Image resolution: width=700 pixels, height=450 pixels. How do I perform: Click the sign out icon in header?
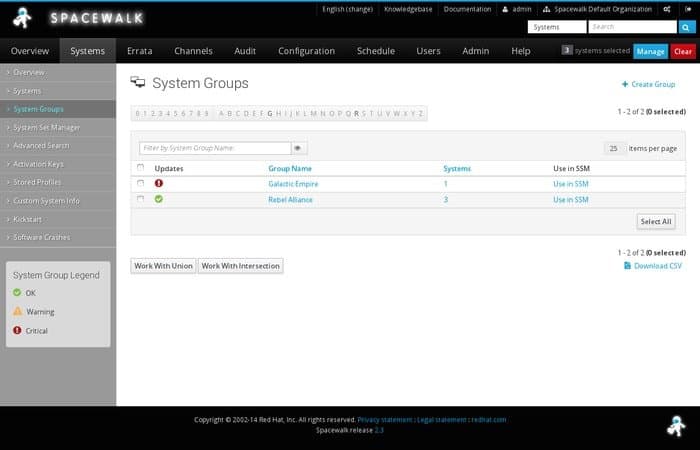[x=688, y=9]
